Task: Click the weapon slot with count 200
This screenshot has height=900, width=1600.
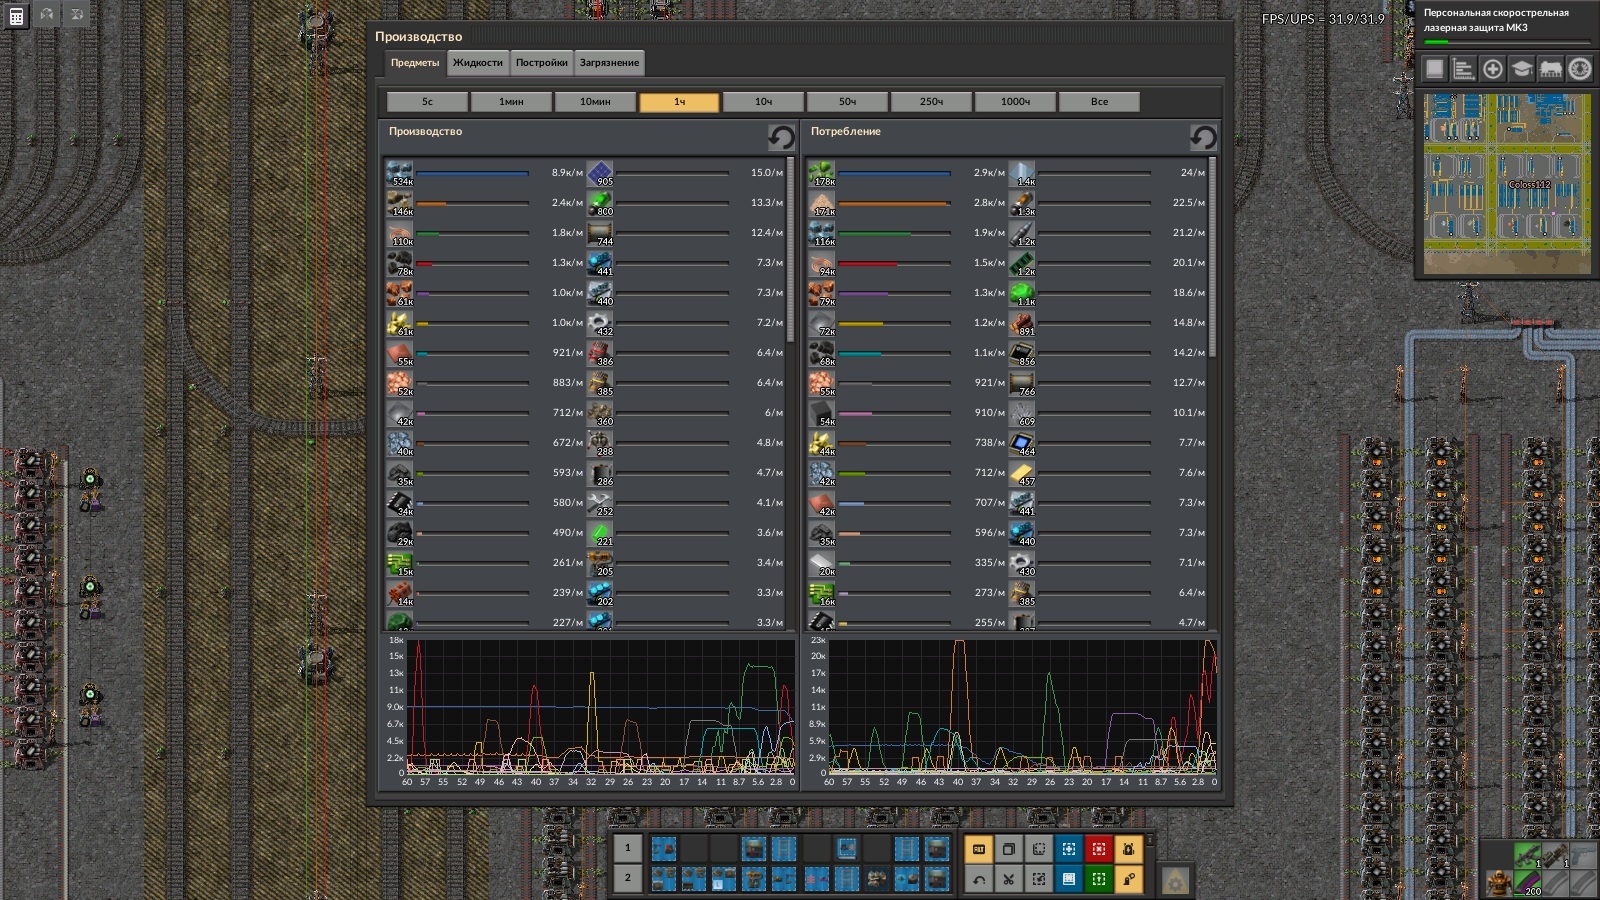Action: tap(1527, 881)
